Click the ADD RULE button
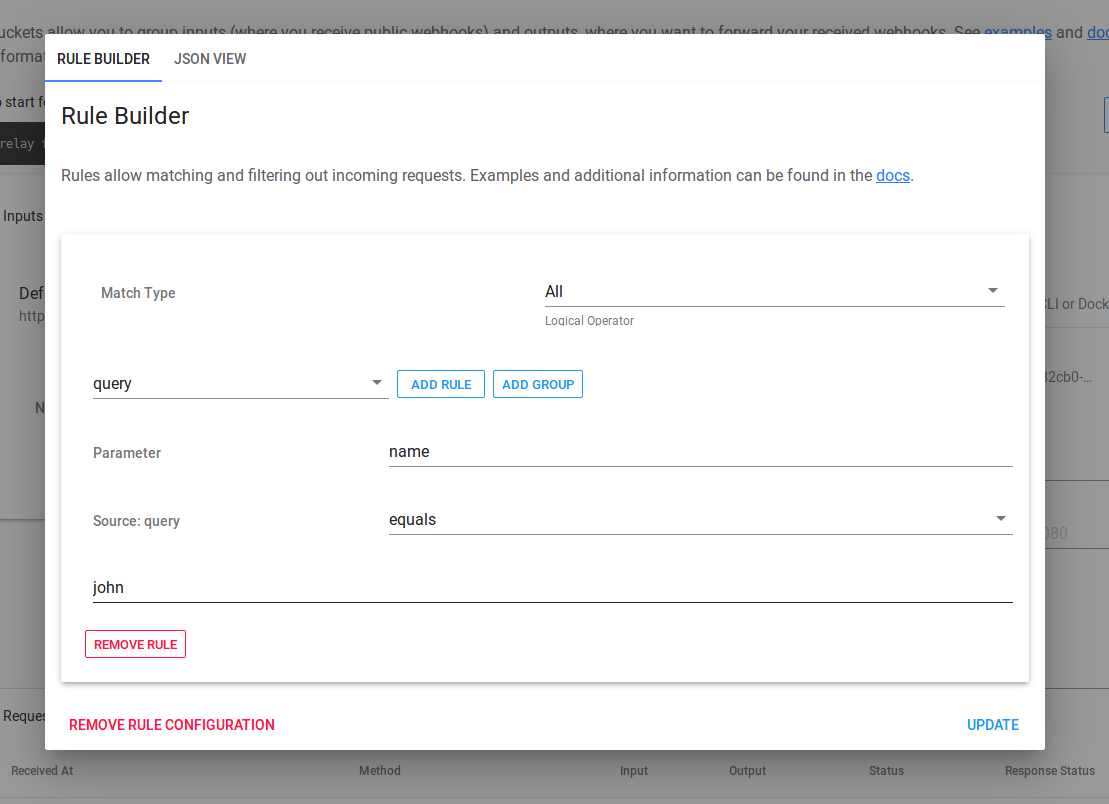1109x804 pixels. [x=440, y=383]
